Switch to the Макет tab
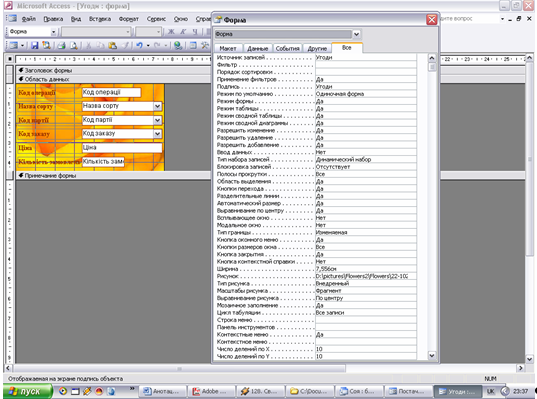The width and height of the screenshot is (537, 399). [228, 48]
